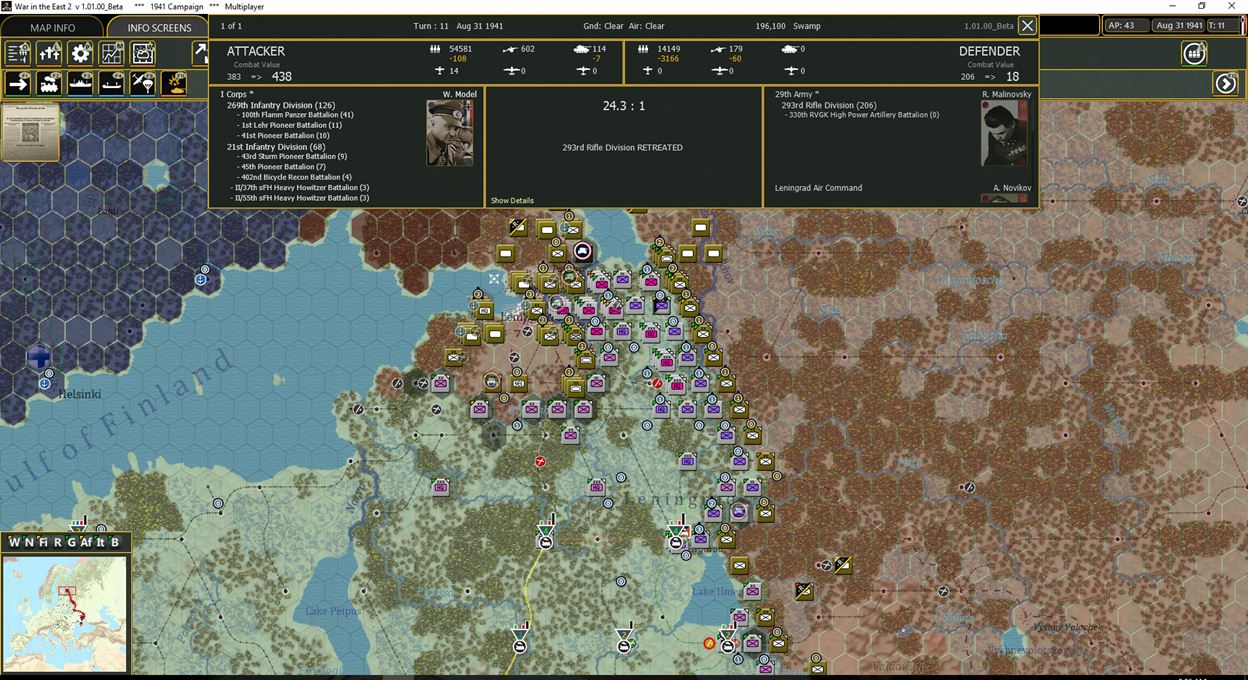Click the white X battle marker near Leningrad

[x=494, y=279]
